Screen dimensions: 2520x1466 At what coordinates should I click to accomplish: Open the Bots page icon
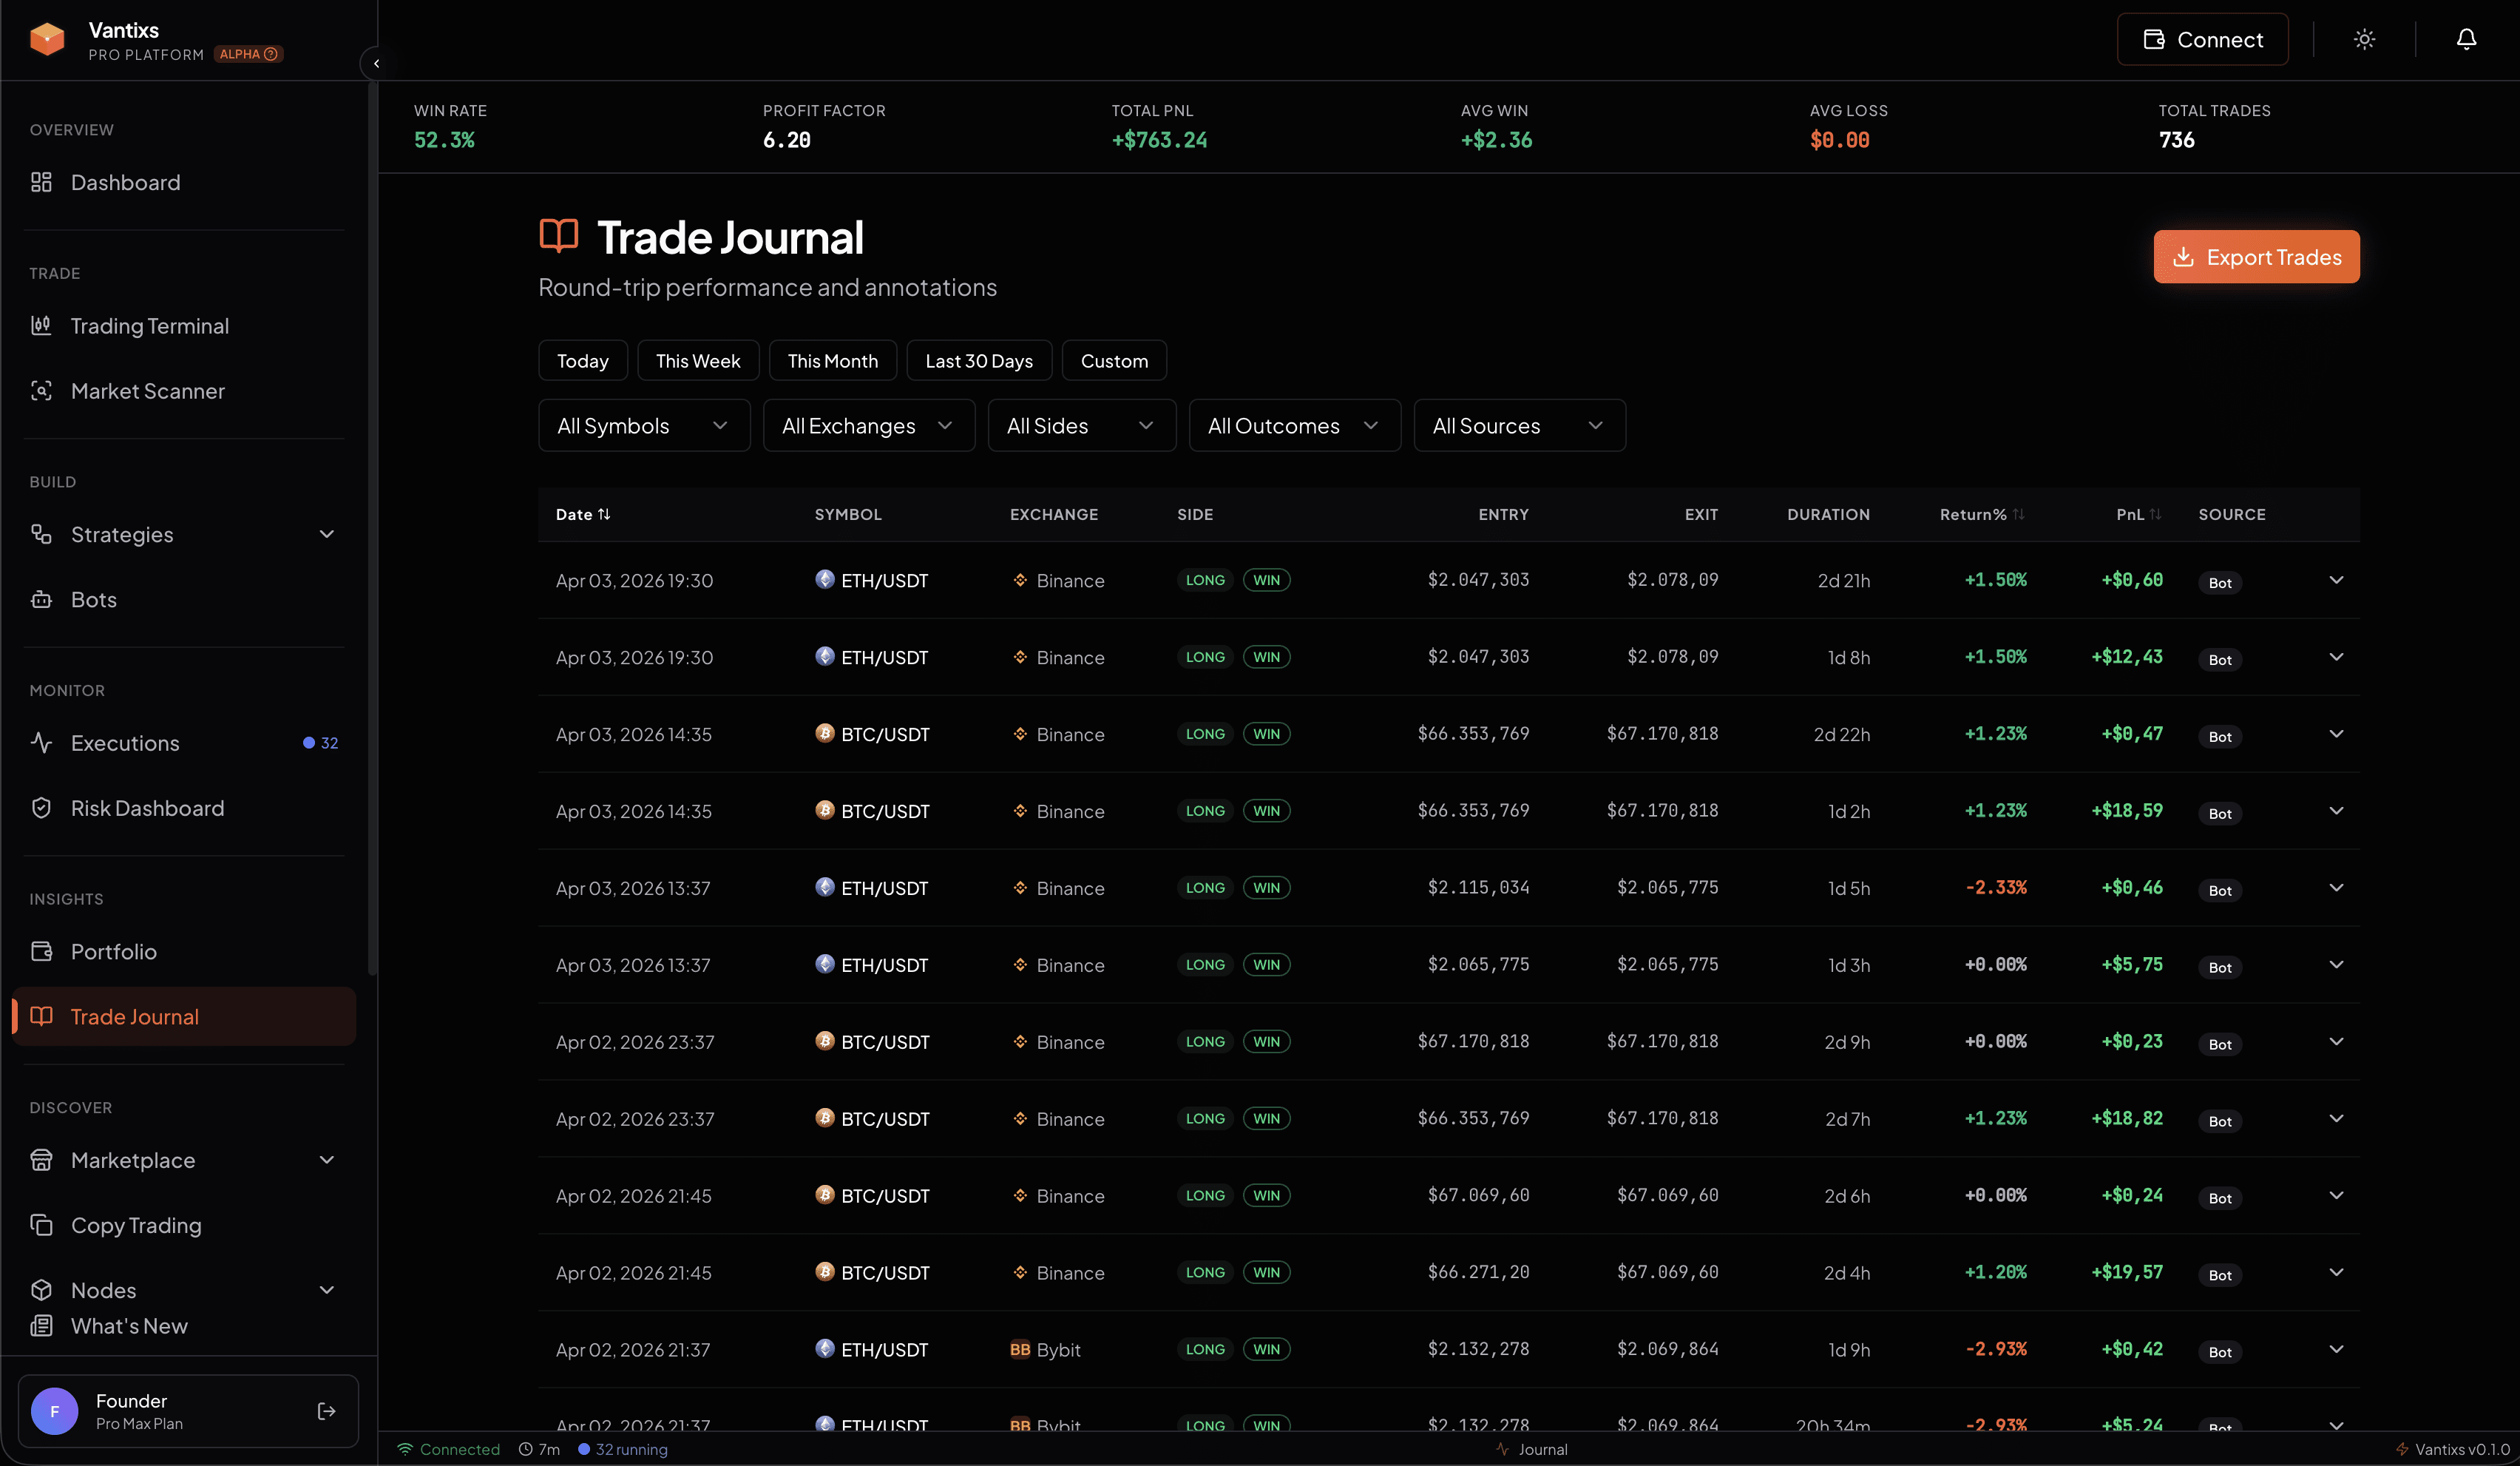coord(41,599)
